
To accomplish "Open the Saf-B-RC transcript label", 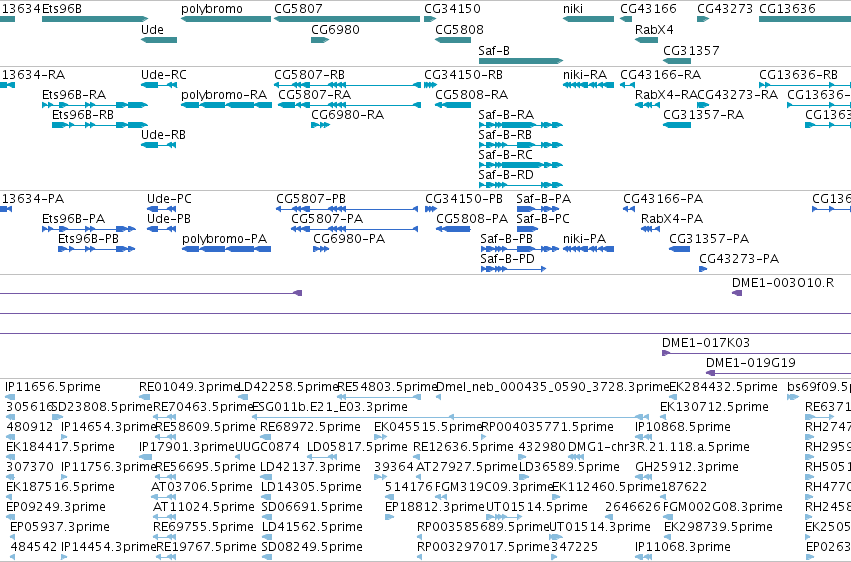I will point(505,155).
